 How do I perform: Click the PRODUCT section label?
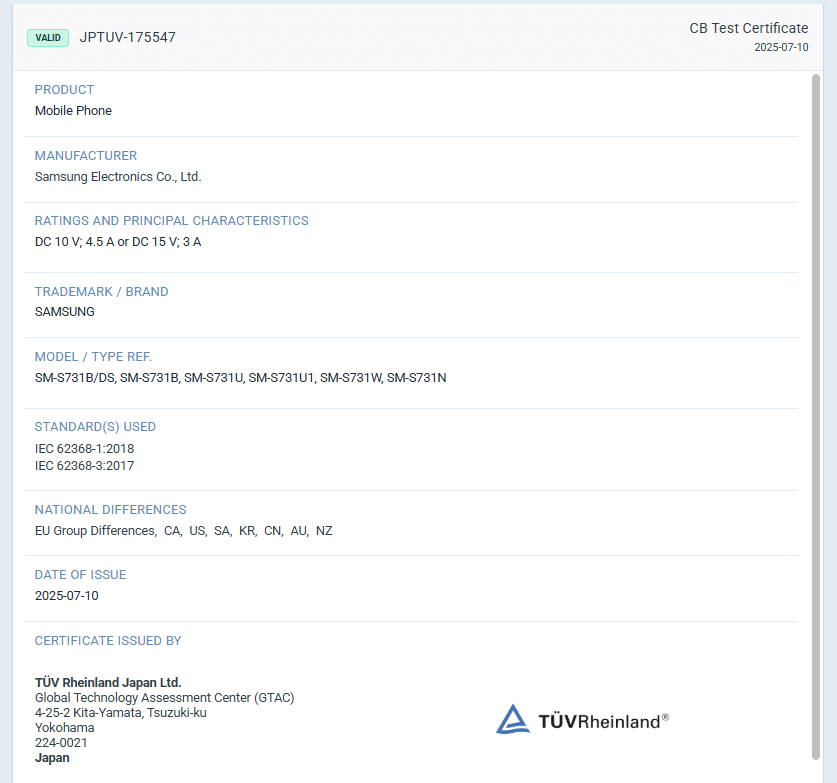pyautogui.click(x=64, y=90)
